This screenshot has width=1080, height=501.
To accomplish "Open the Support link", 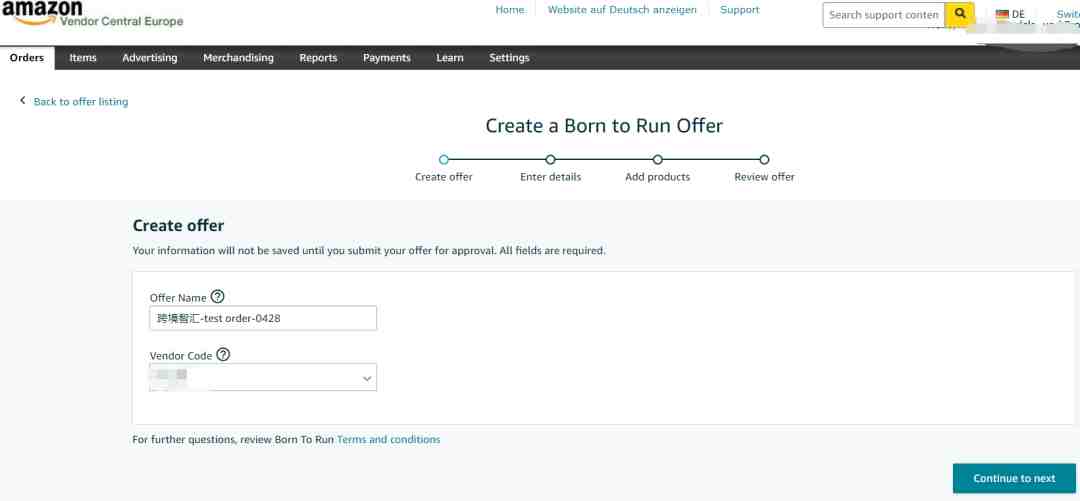I will tap(740, 10).
